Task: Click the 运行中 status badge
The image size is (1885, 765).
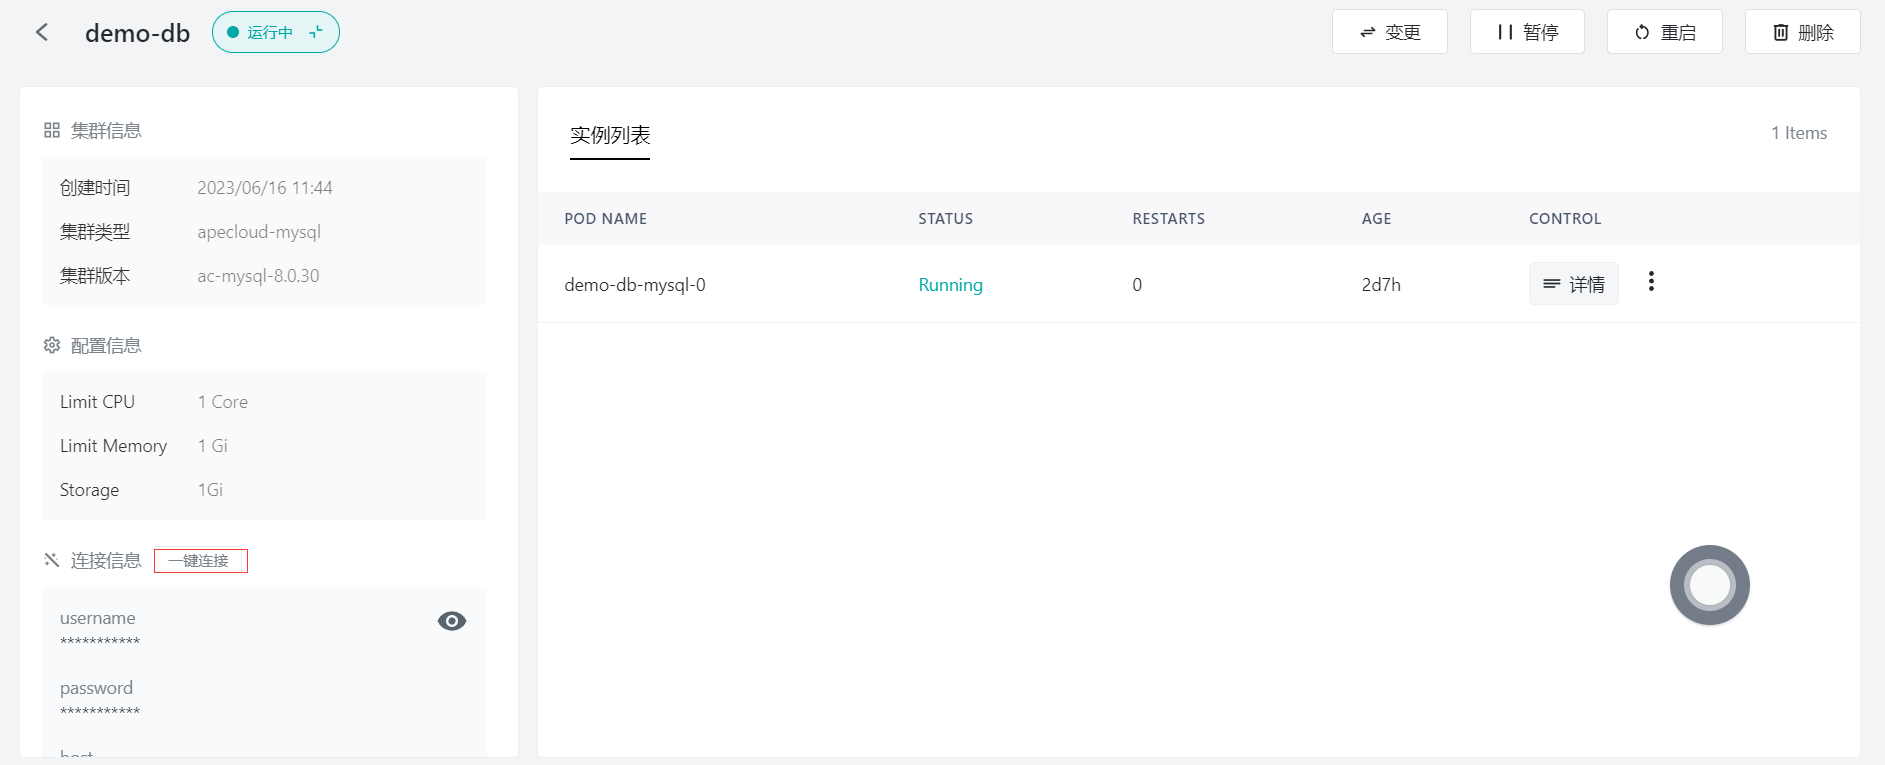Action: coord(269,32)
